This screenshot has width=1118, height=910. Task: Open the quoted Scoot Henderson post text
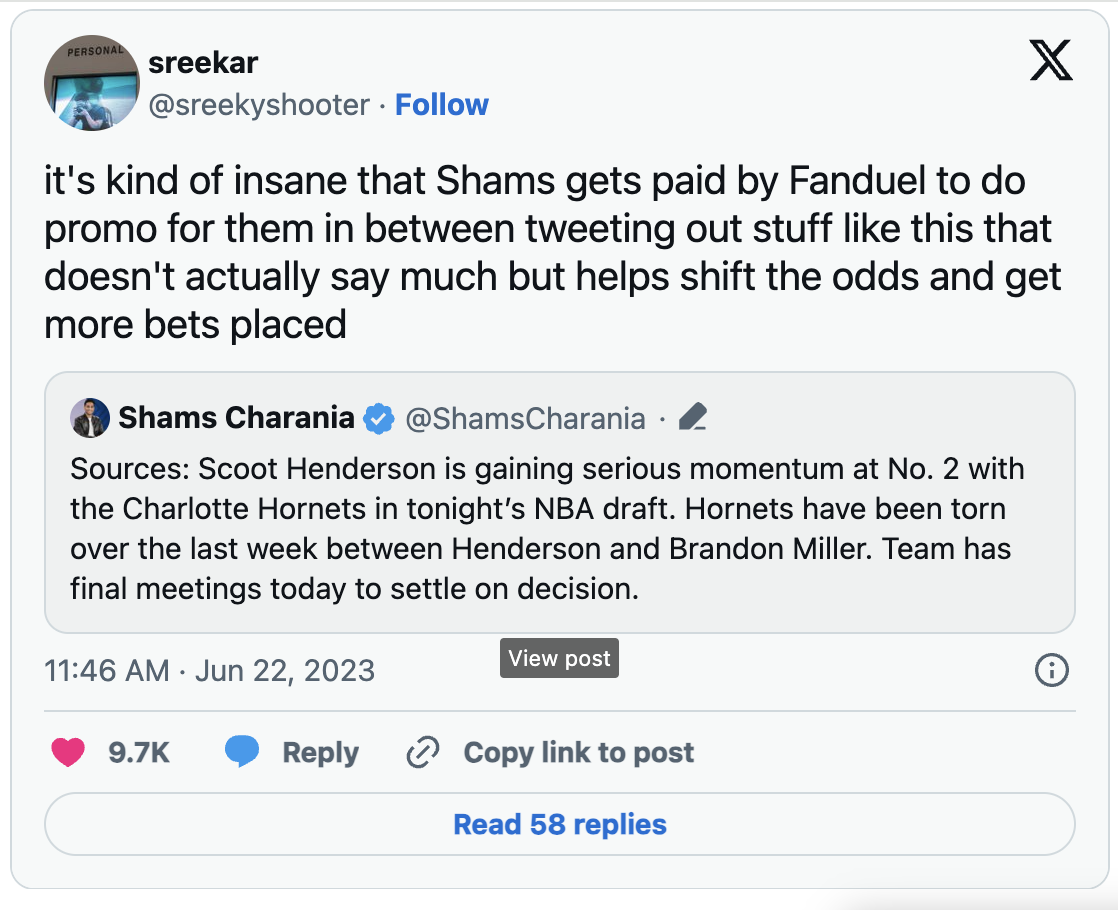(x=548, y=528)
